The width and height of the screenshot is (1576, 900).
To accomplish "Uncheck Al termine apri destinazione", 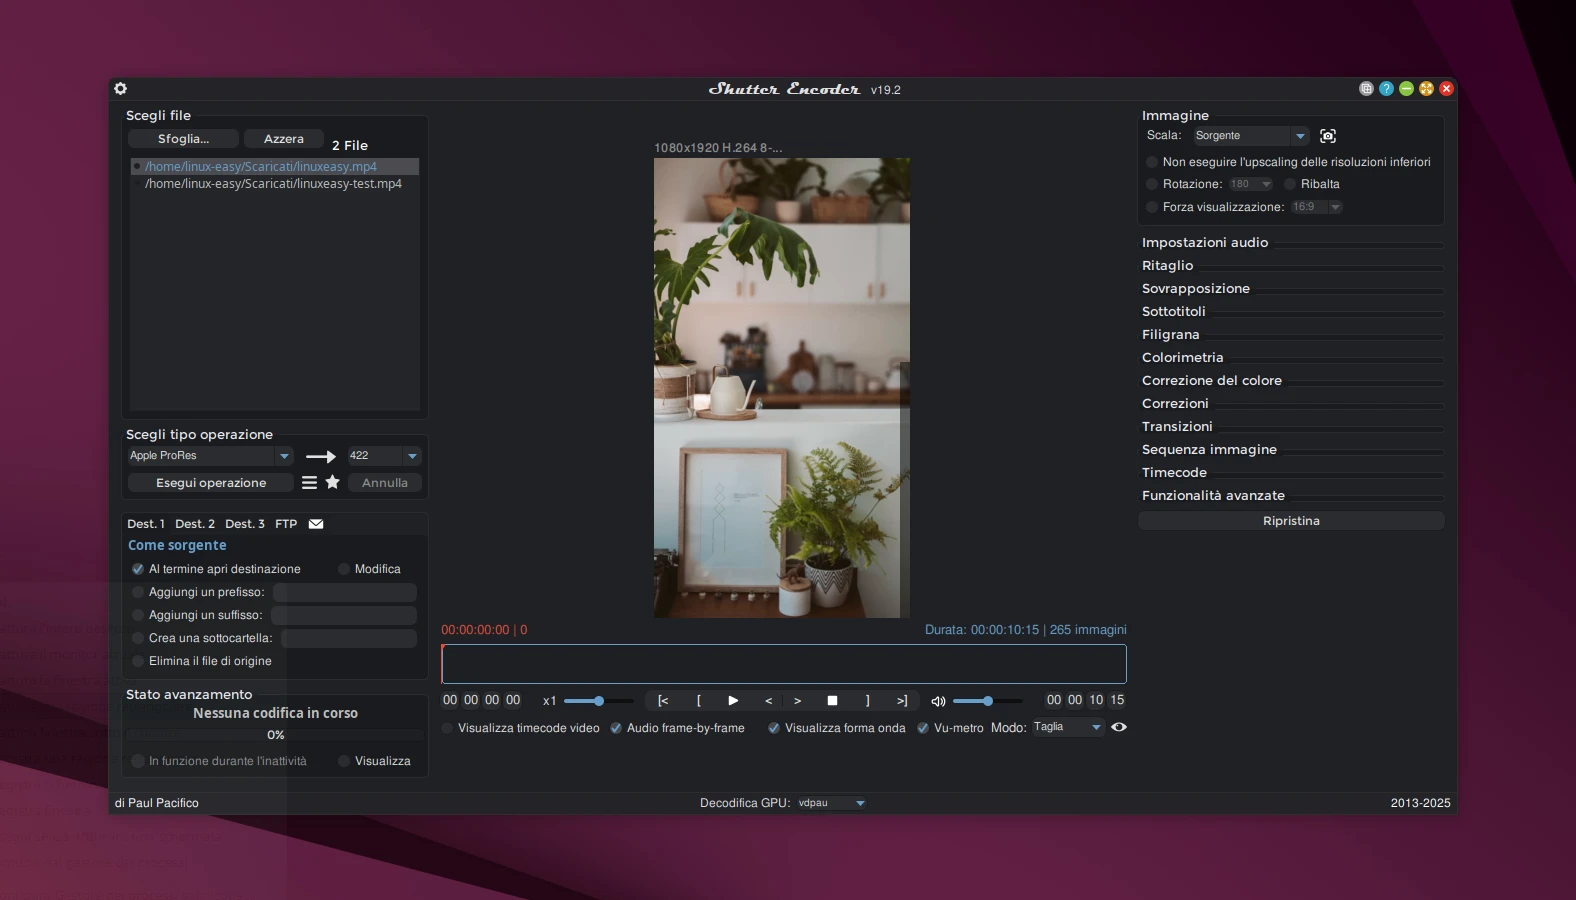I will point(138,569).
